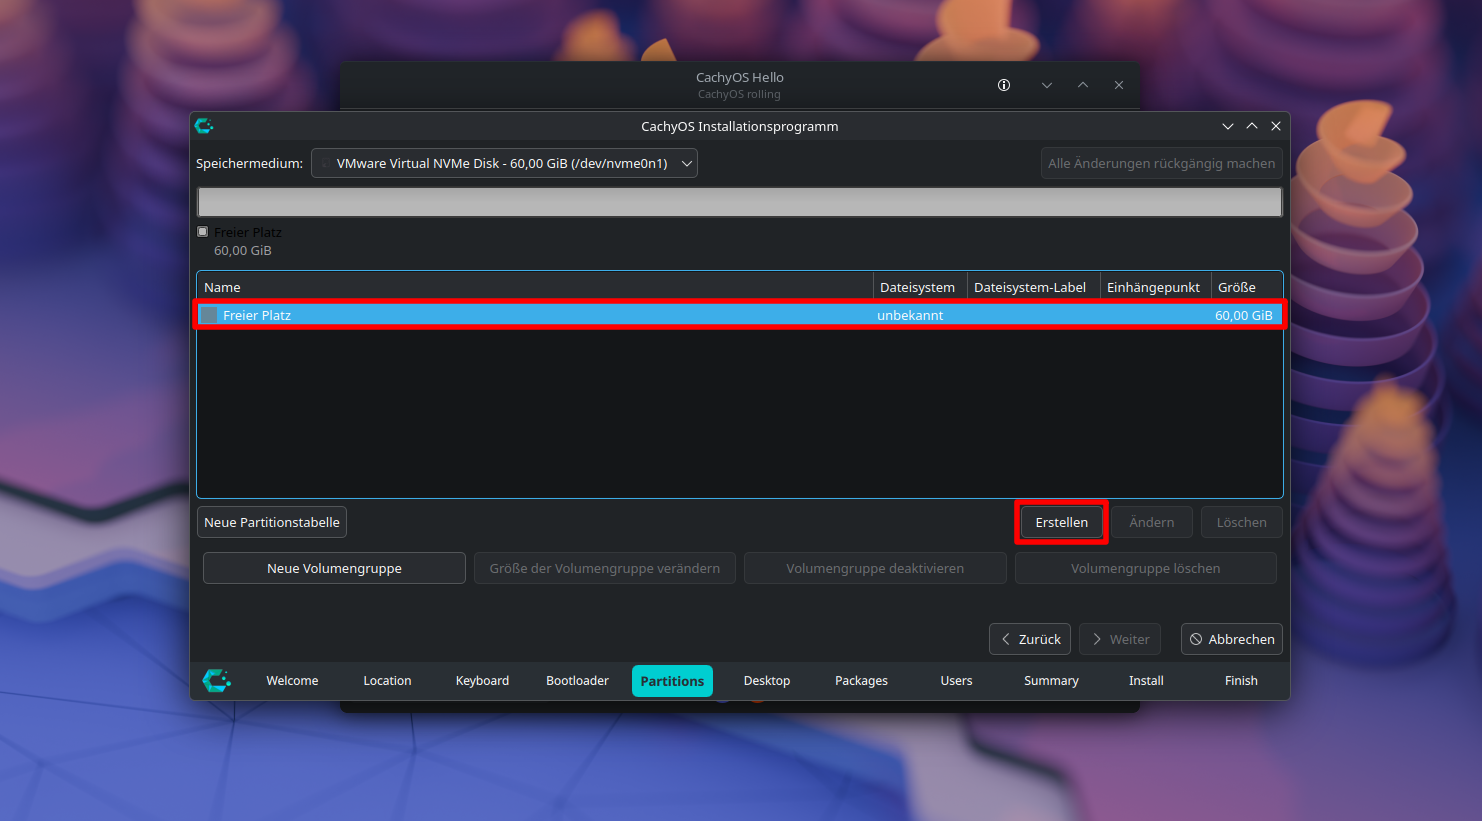Click 'Volumengruppe deaktivieren' button
This screenshot has width=1482, height=821.
[875, 568]
